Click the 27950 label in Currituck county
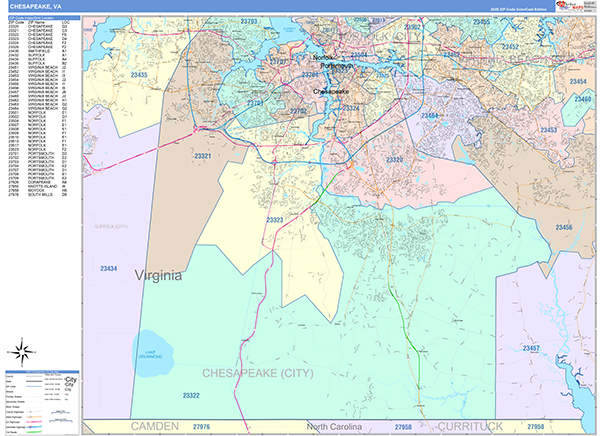Image resolution: width=600 pixels, height=436 pixels. coord(536,426)
